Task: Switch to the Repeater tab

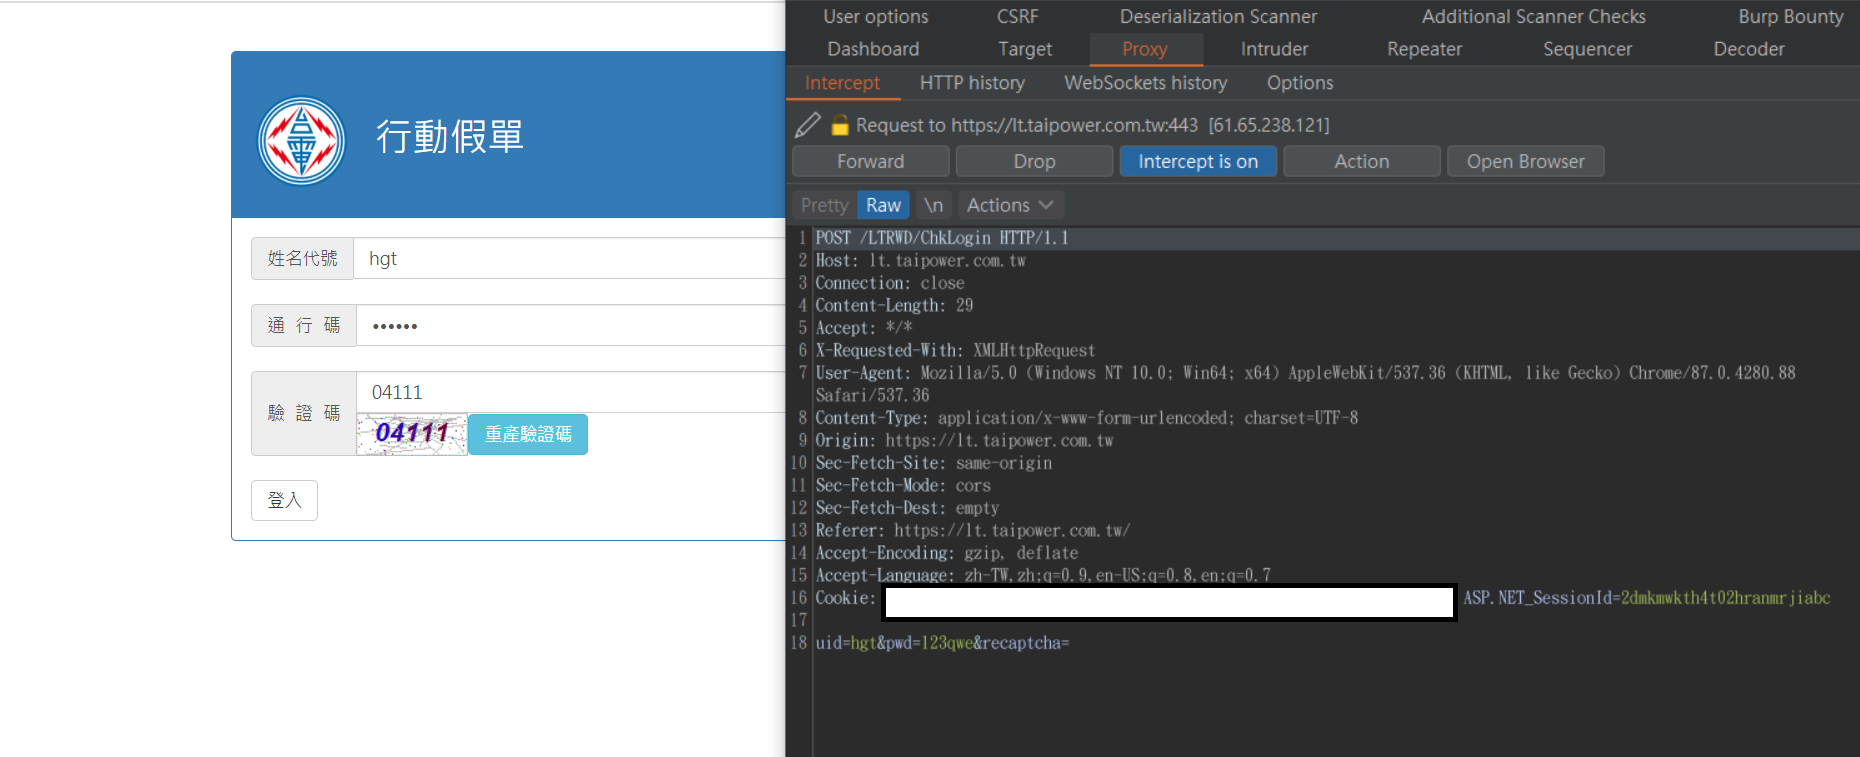Action: (x=1424, y=49)
